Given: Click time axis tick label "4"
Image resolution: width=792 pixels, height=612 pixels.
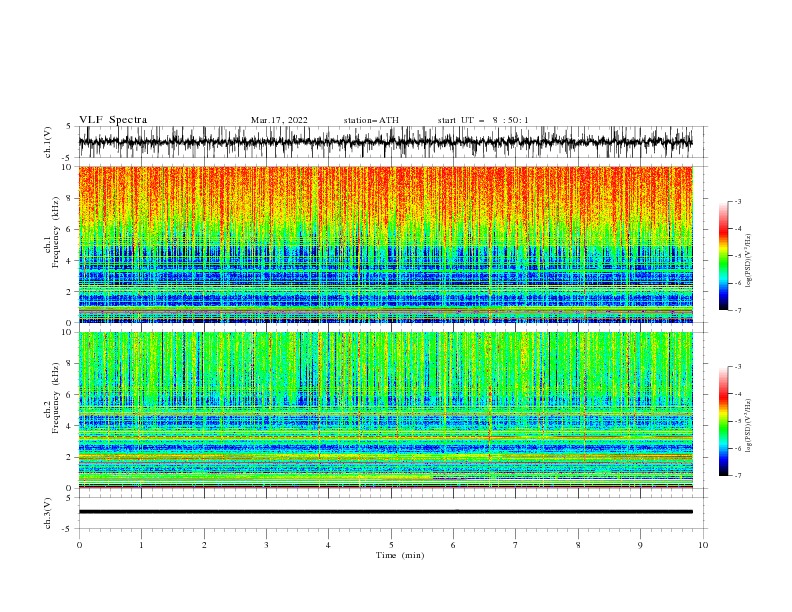Looking at the screenshot, I should tap(328, 545).
